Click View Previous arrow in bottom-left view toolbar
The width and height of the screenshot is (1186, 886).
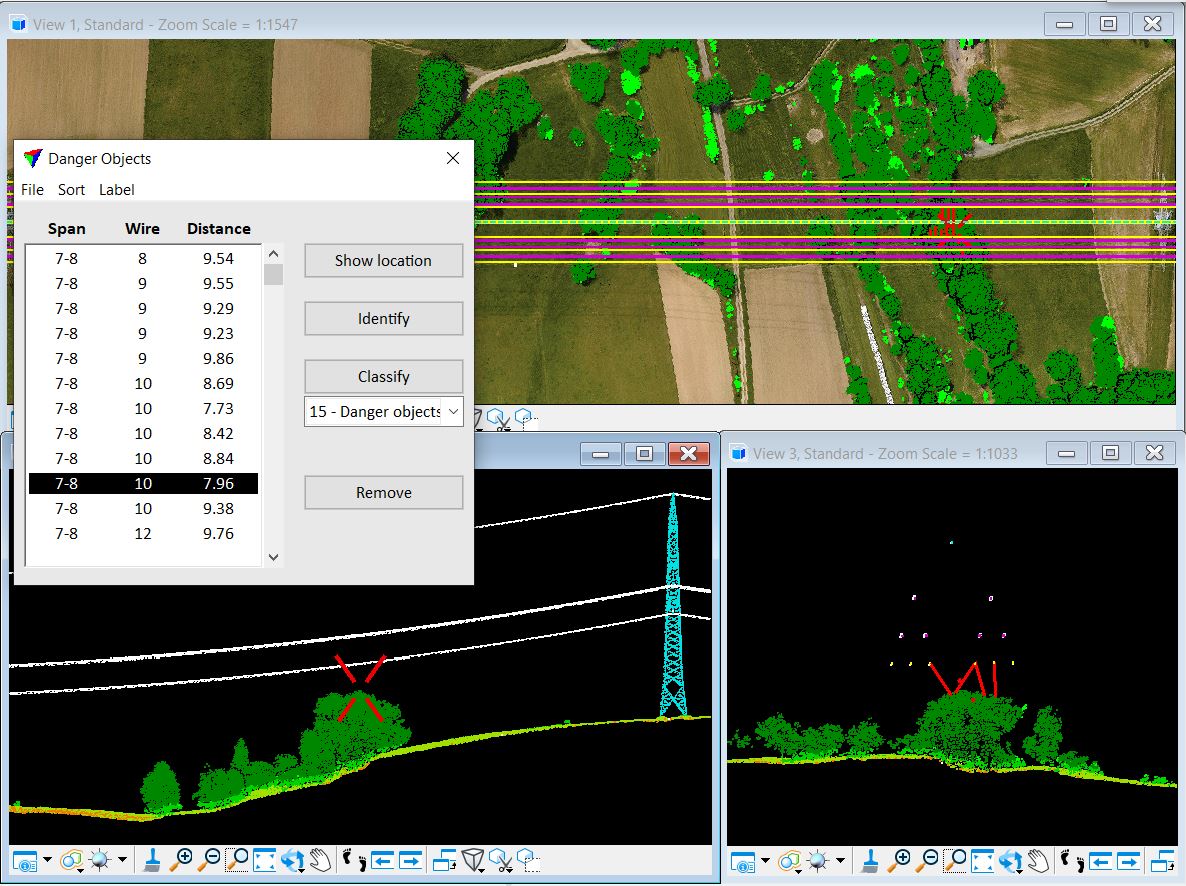click(x=382, y=860)
